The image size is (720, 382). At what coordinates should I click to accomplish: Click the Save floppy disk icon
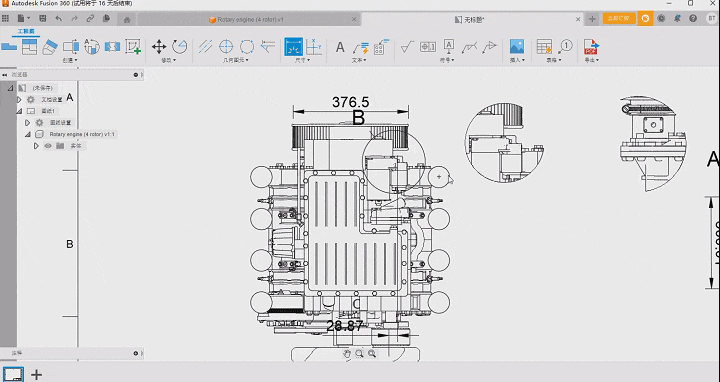(x=43, y=19)
